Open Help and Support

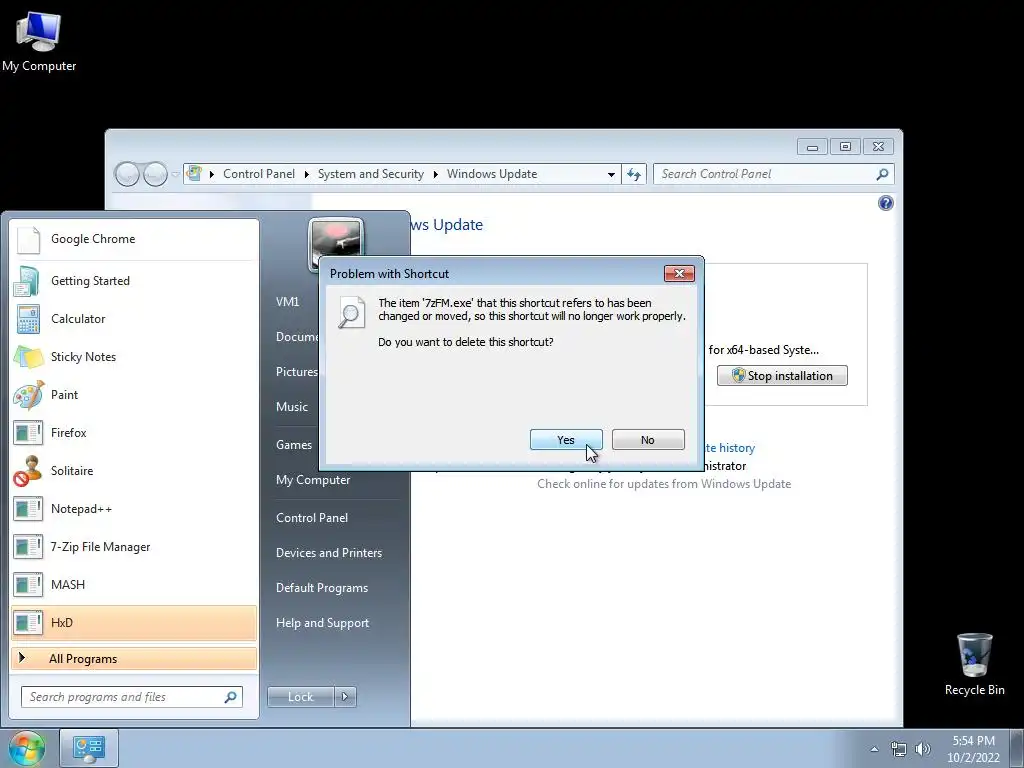click(322, 623)
